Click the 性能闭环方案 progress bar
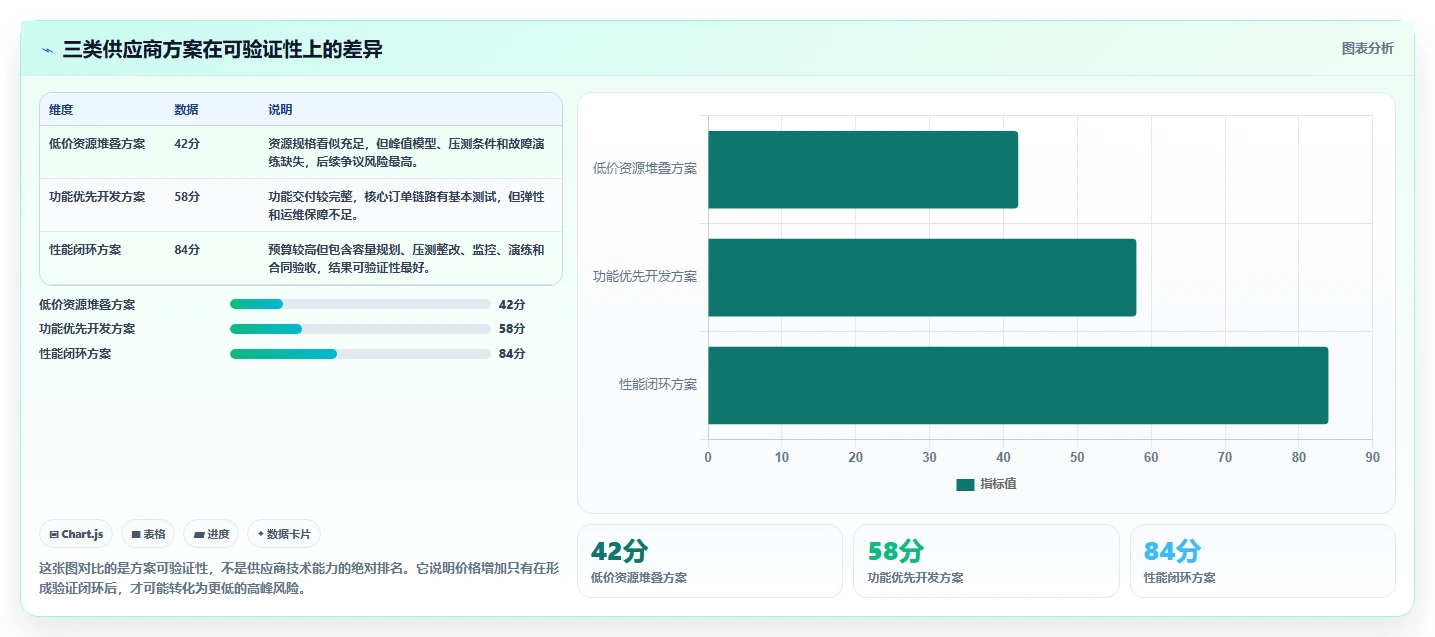1435x637 pixels. (x=360, y=354)
